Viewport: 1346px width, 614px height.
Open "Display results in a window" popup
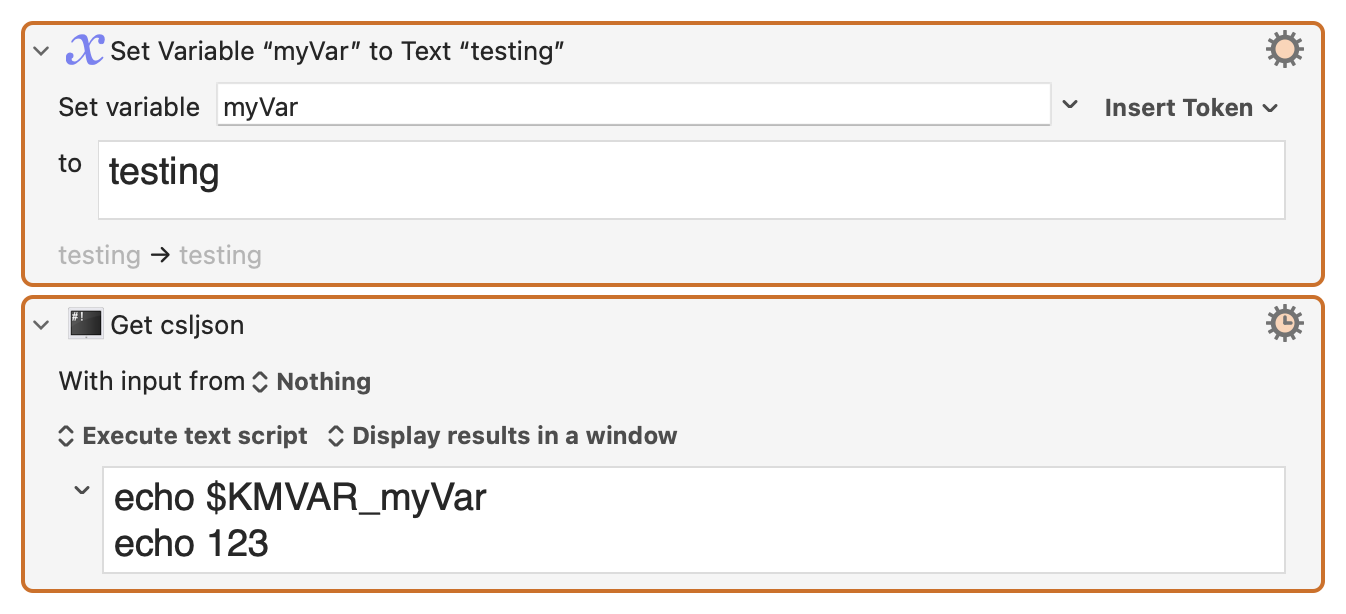(x=503, y=436)
